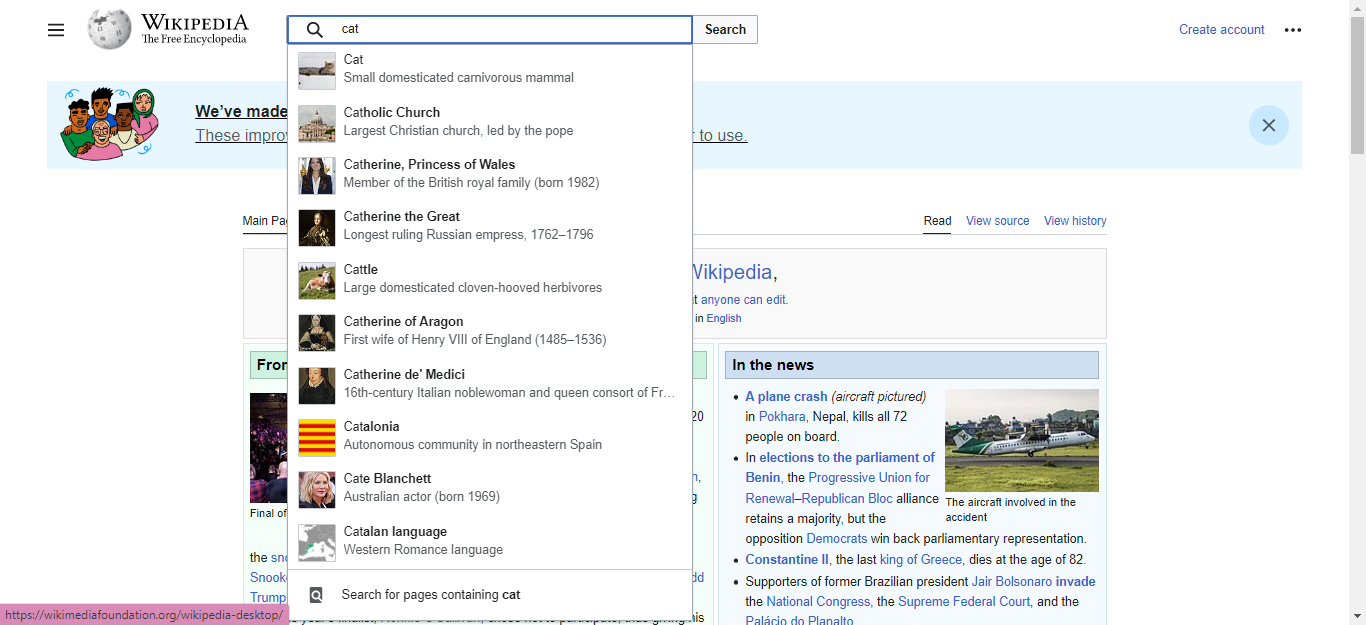Screen dimensions: 1366x625
Task: Choose the Catholic Church suggestion
Action: pyautogui.click(x=391, y=113)
